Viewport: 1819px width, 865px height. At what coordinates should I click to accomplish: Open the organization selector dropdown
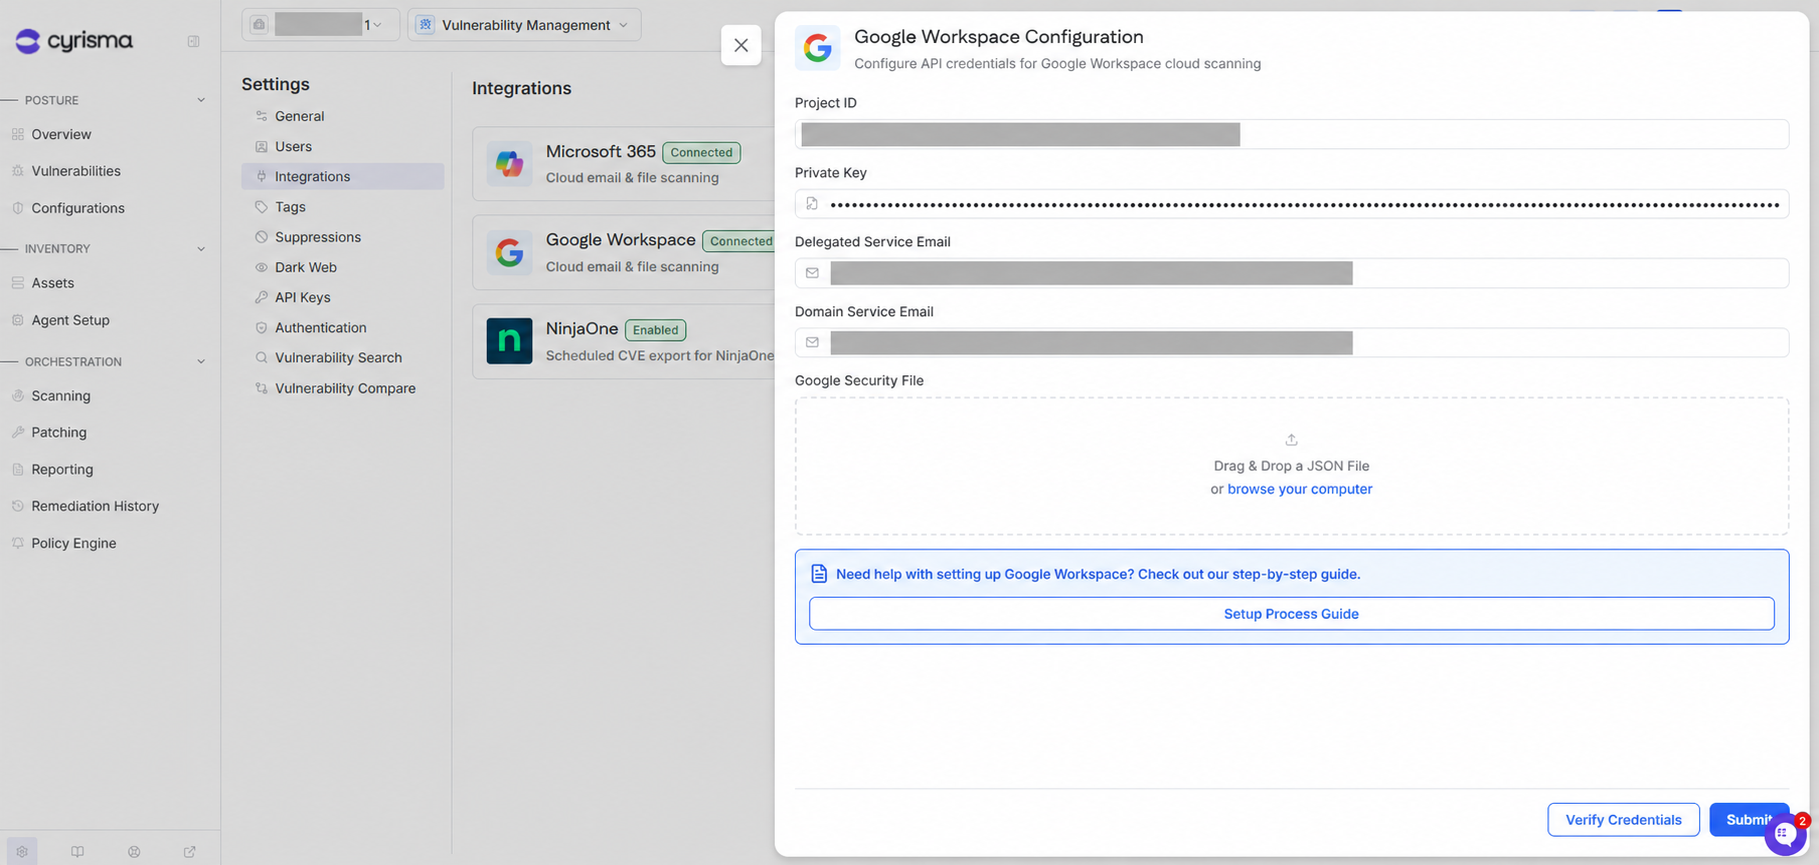[320, 25]
